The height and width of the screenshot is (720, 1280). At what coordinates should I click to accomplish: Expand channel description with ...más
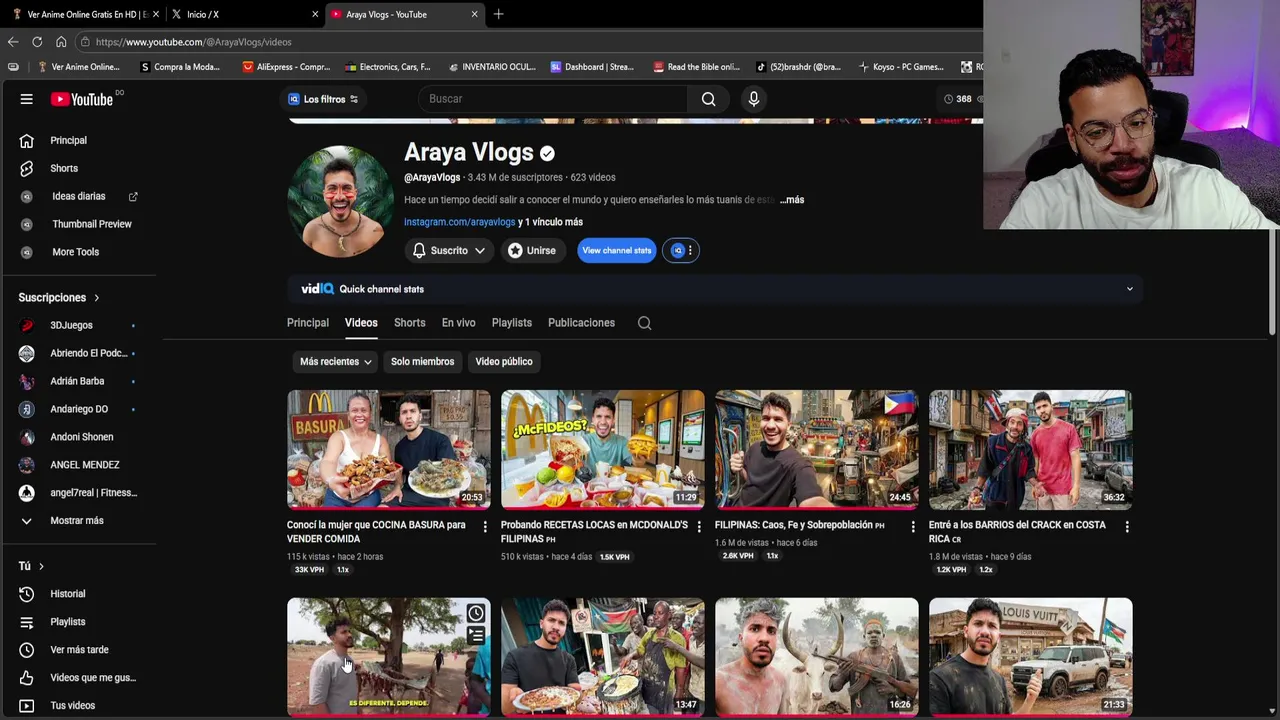pyautogui.click(x=792, y=200)
